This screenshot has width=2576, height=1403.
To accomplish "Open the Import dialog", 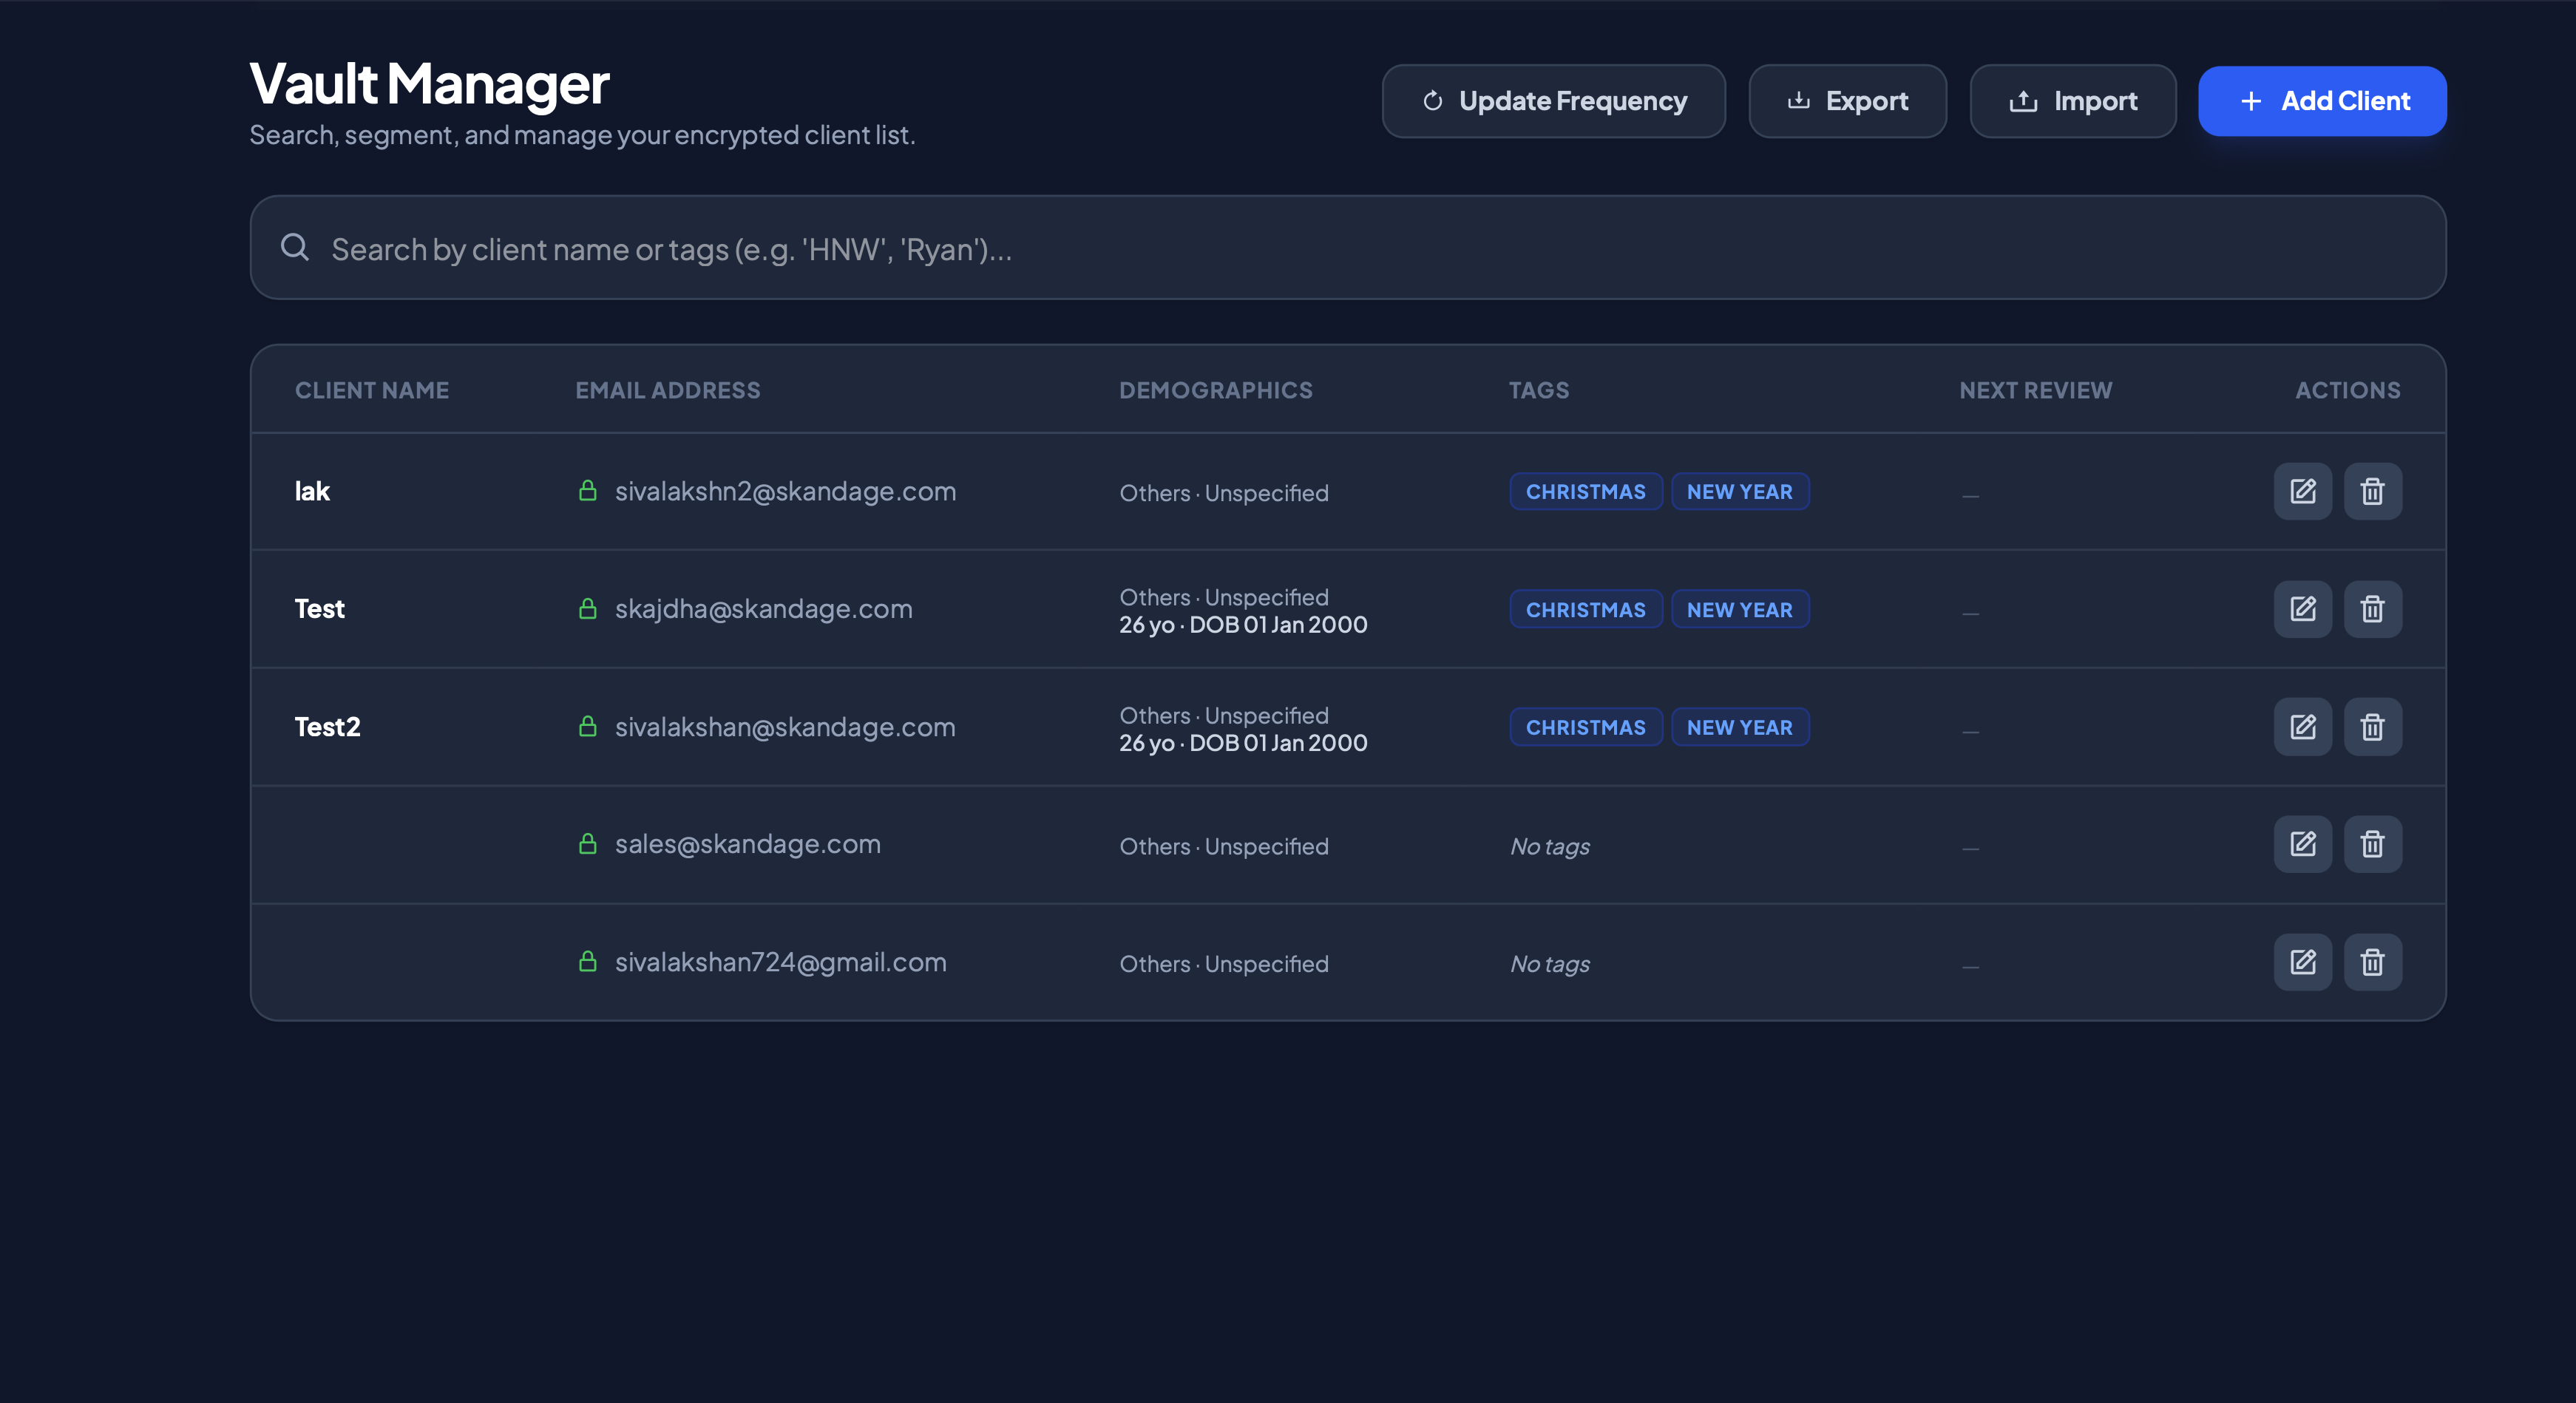I will point(2072,101).
